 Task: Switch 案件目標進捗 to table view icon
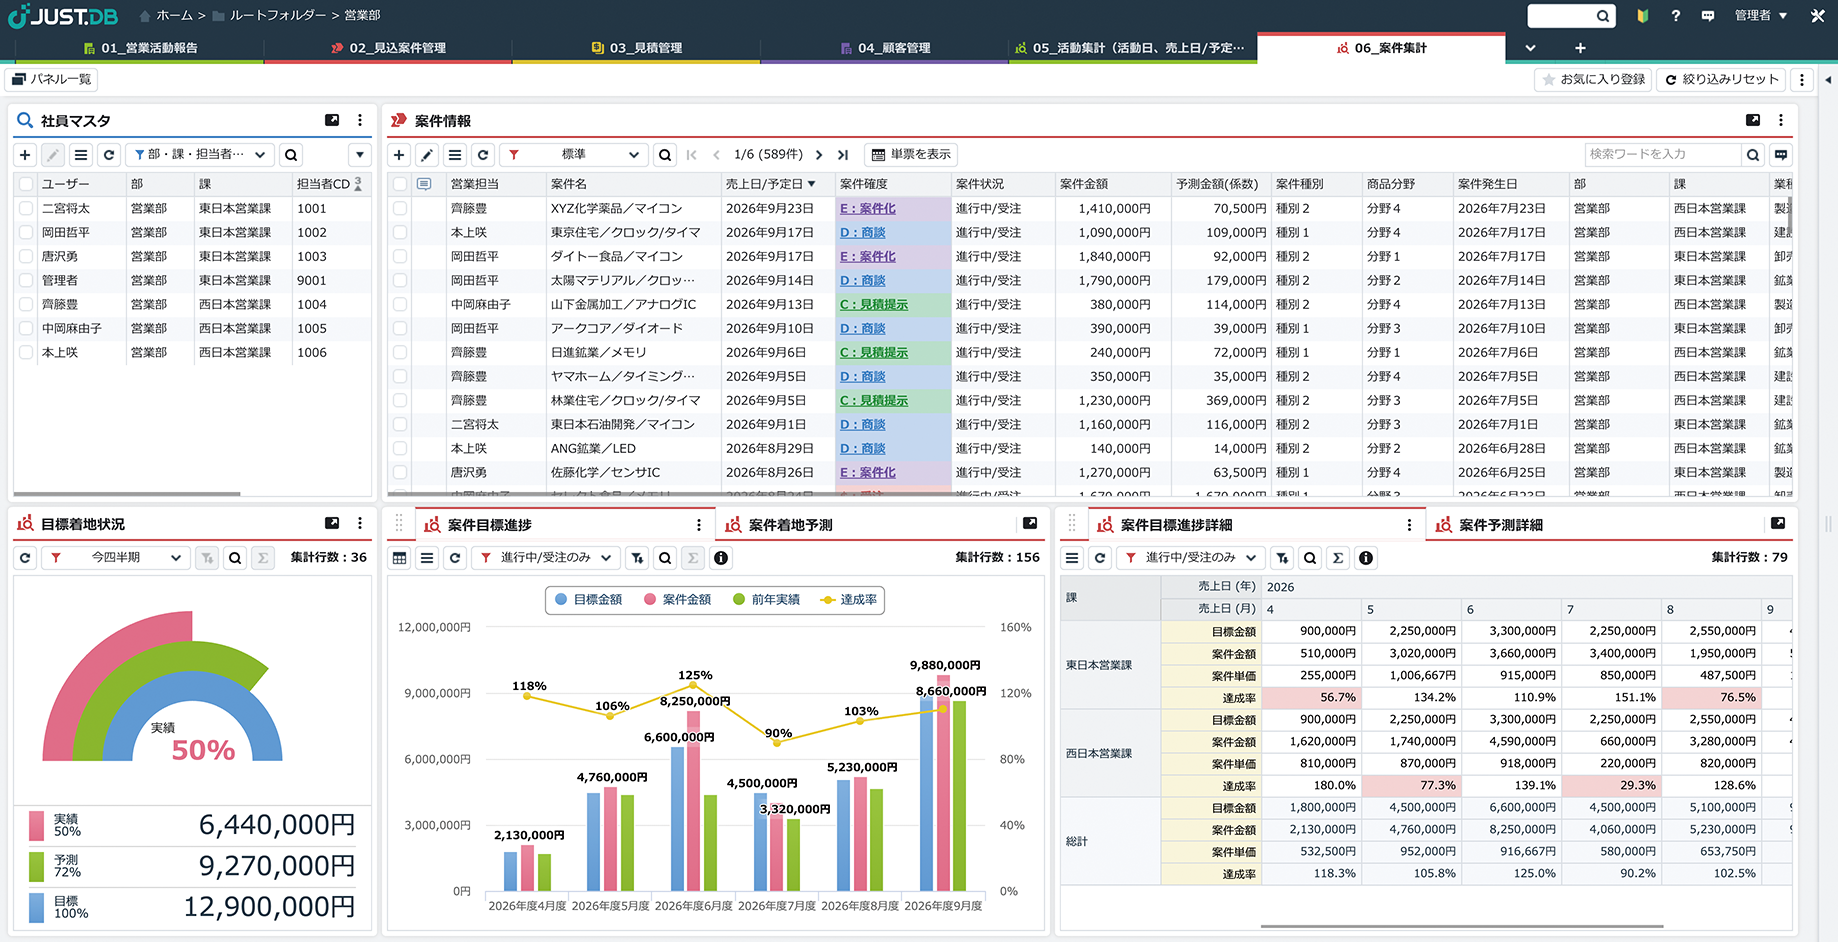[399, 558]
